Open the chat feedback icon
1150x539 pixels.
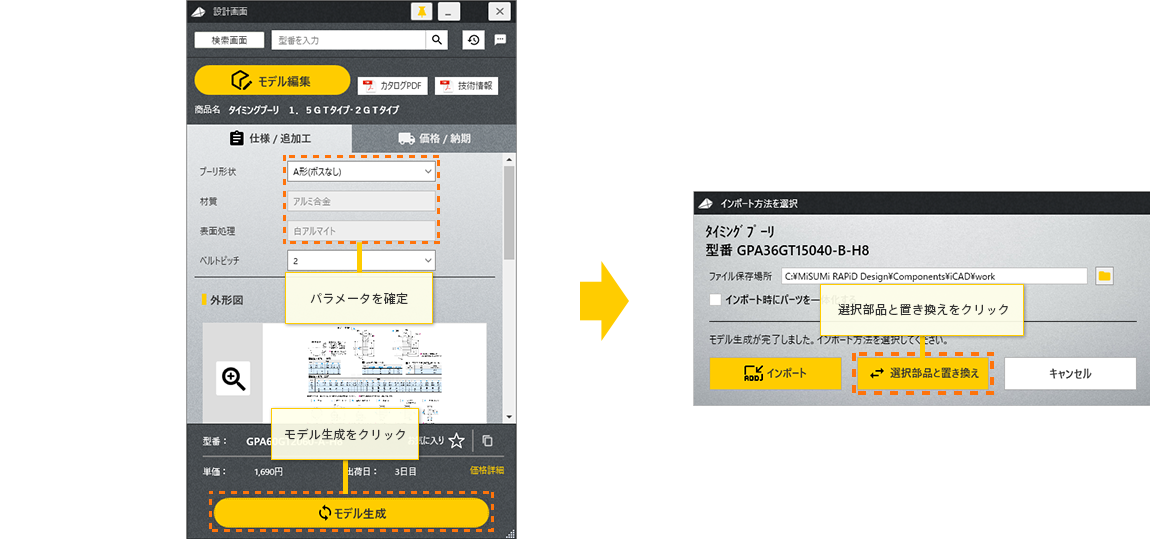click(500, 40)
